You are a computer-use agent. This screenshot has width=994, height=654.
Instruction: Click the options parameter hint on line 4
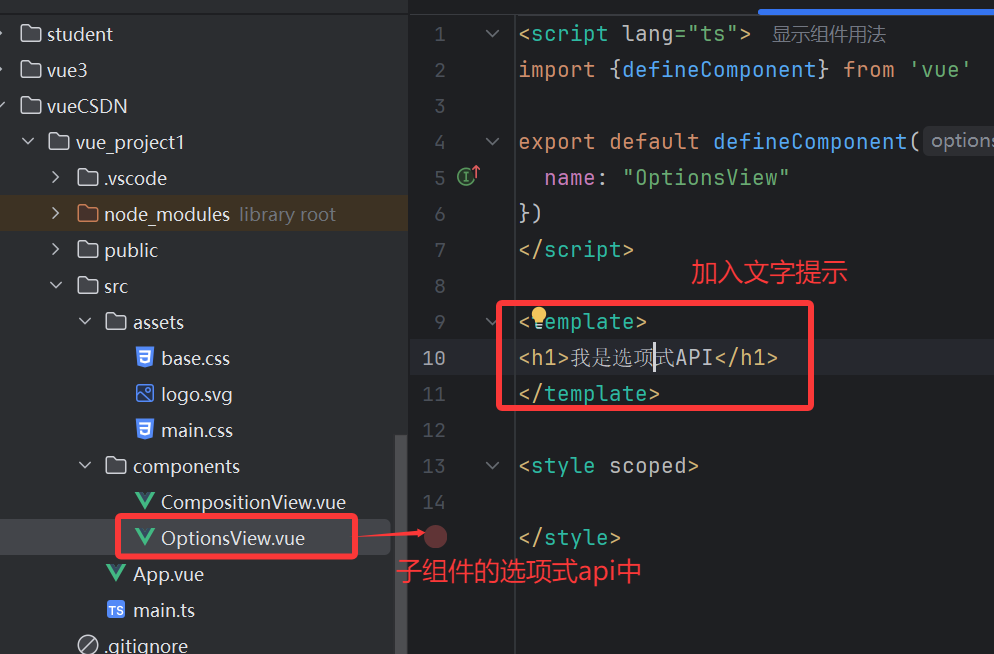[958, 141]
